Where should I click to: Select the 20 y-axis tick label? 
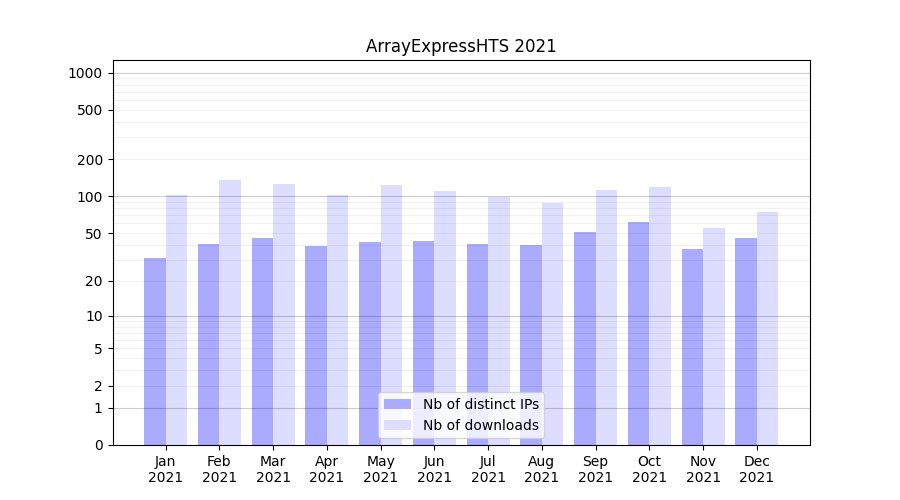click(93, 281)
